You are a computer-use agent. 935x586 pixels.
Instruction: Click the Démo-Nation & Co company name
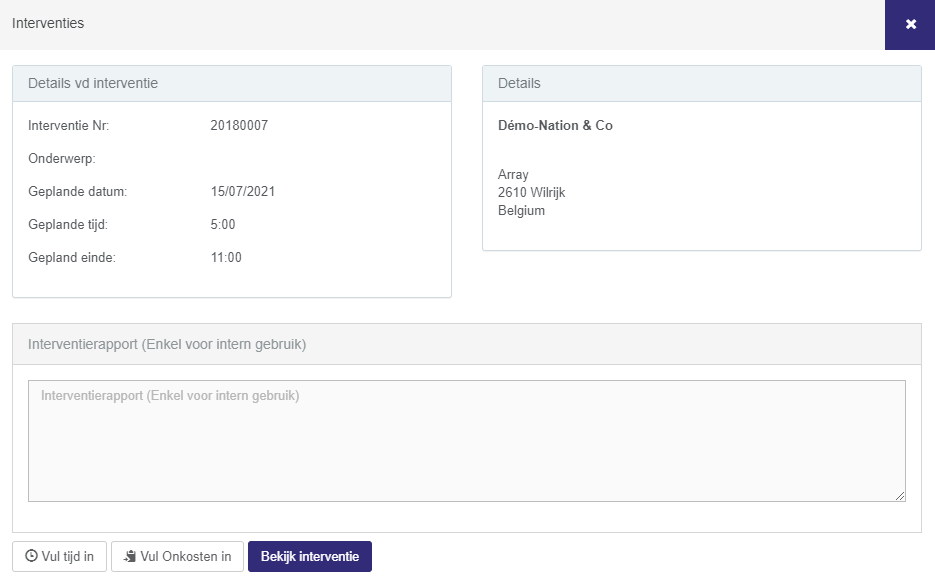pos(555,125)
